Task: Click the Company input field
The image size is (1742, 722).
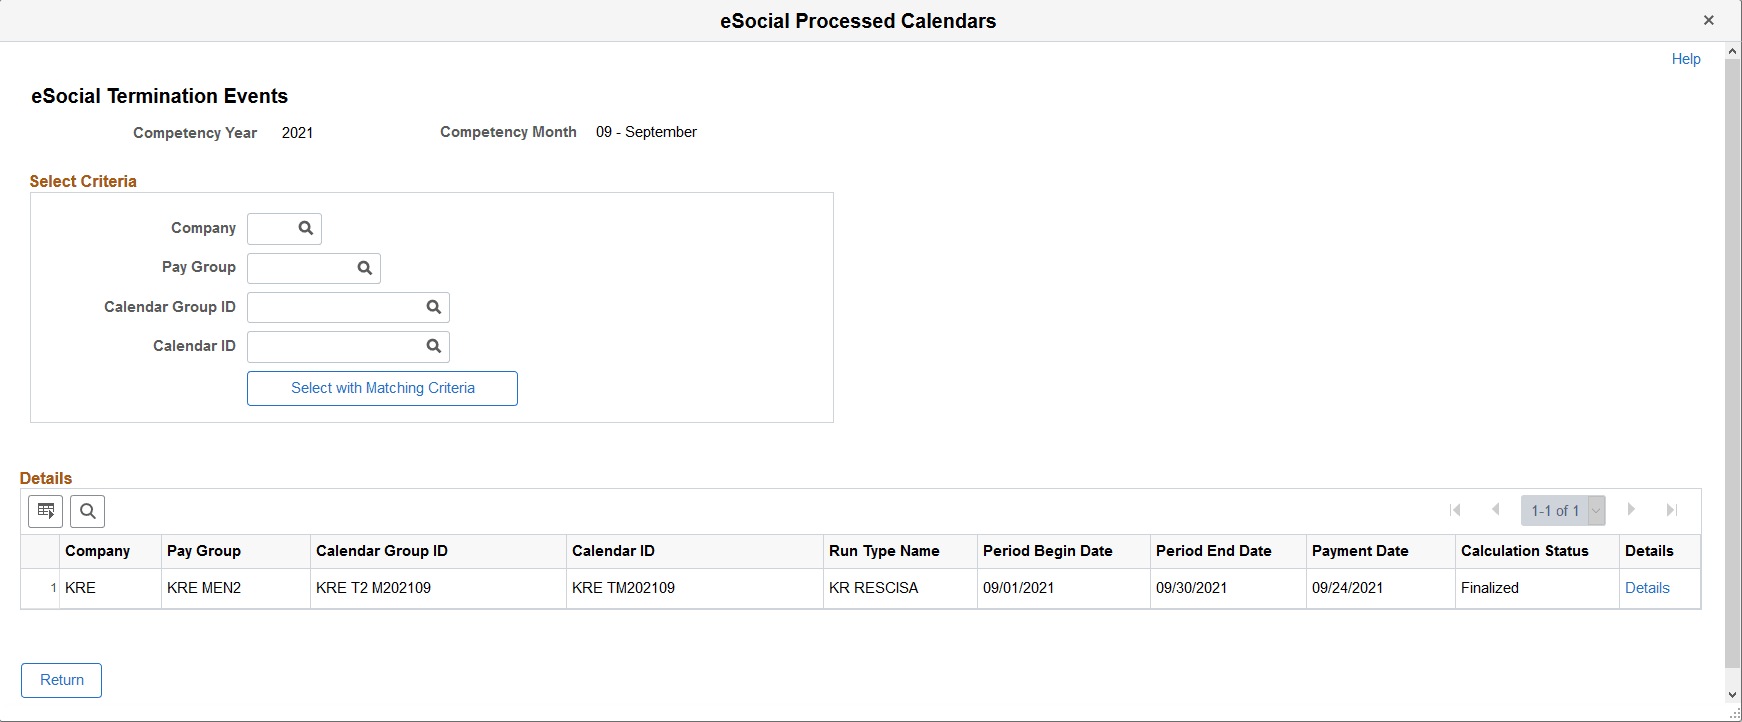Action: tap(270, 228)
